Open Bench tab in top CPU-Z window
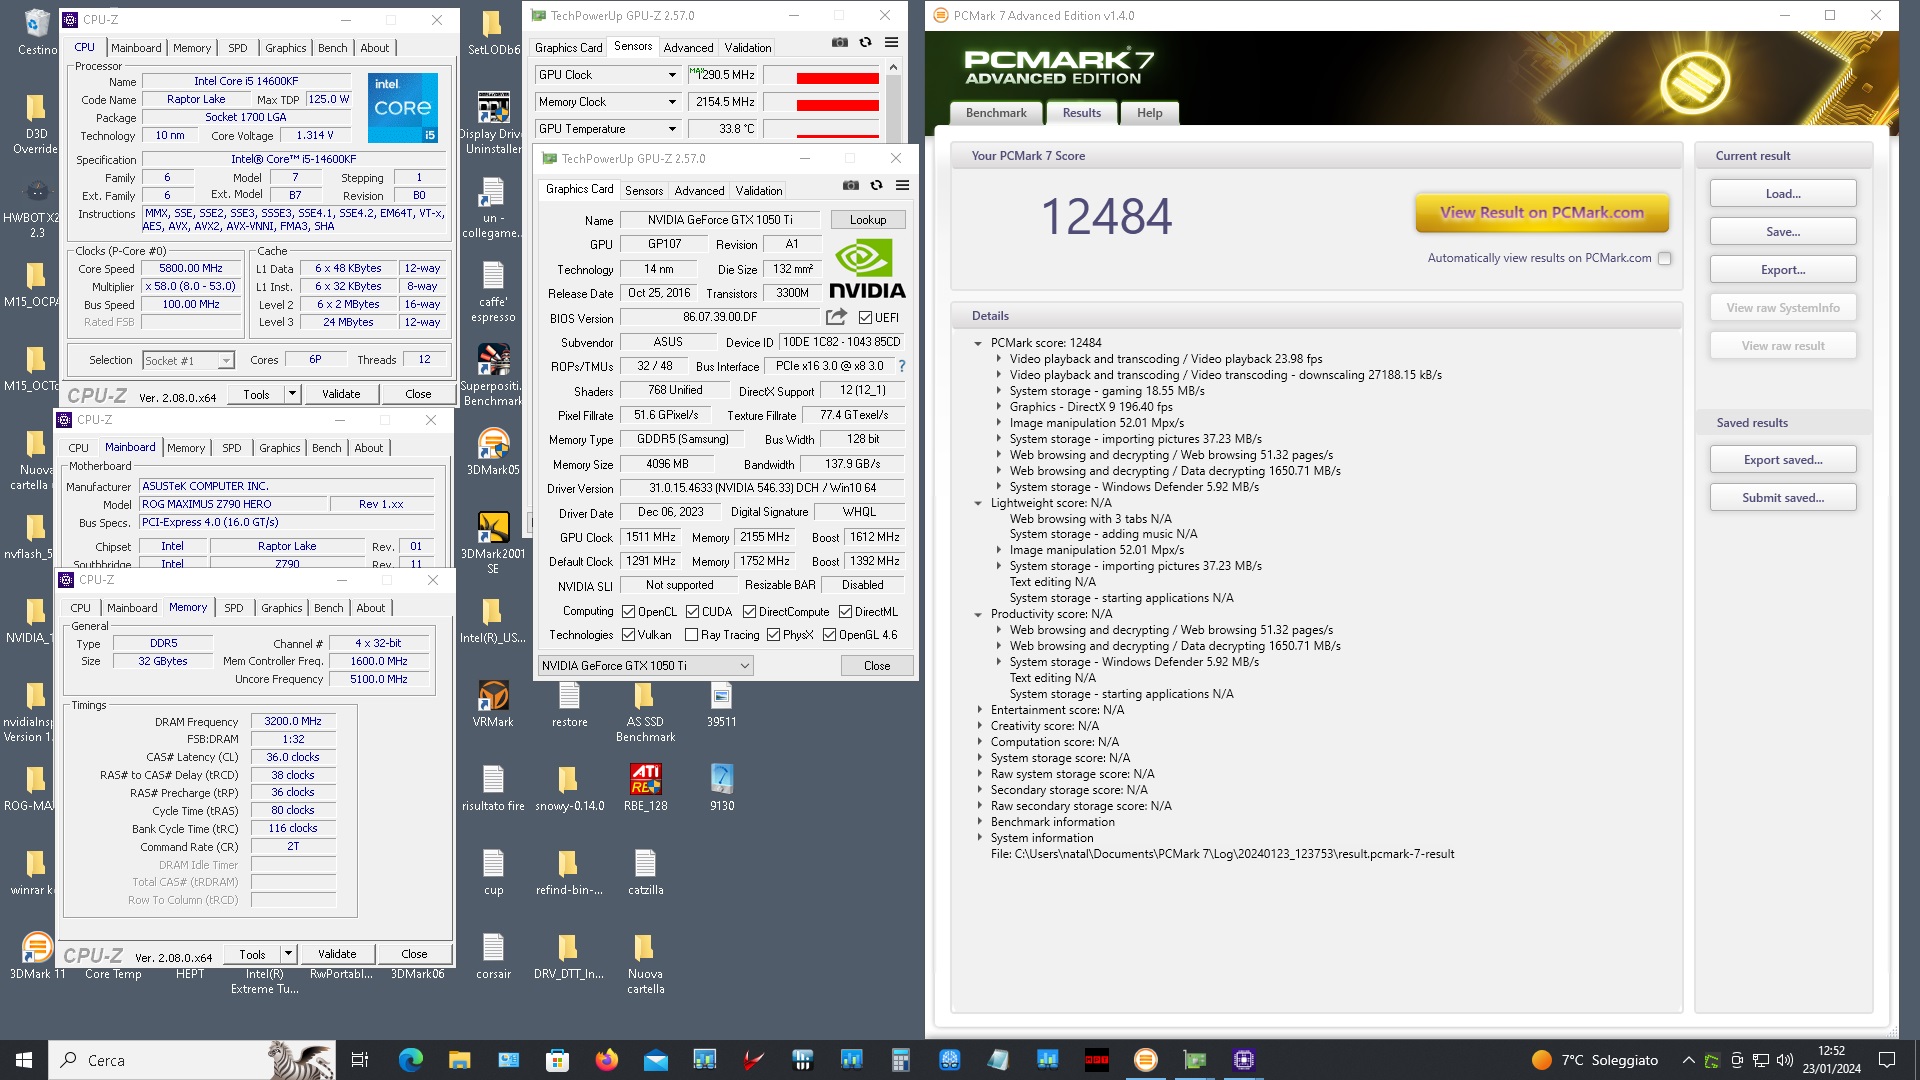The width and height of the screenshot is (1920, 1080). point(333,48)
